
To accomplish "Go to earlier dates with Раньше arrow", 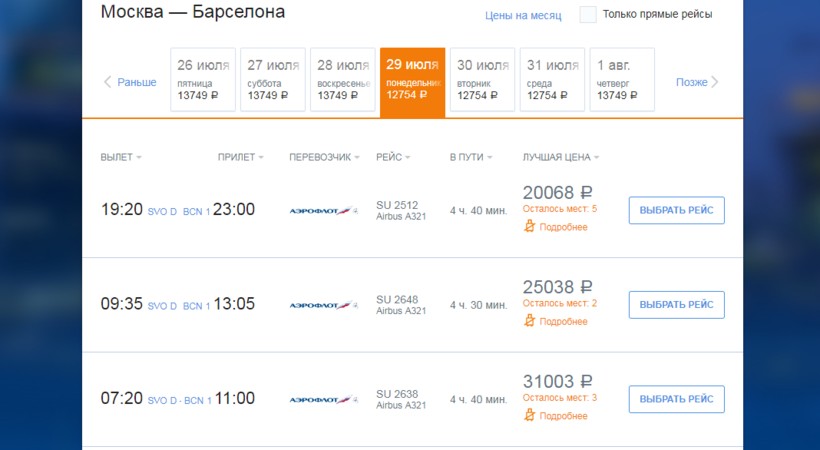I will click(x=130, y=82).
